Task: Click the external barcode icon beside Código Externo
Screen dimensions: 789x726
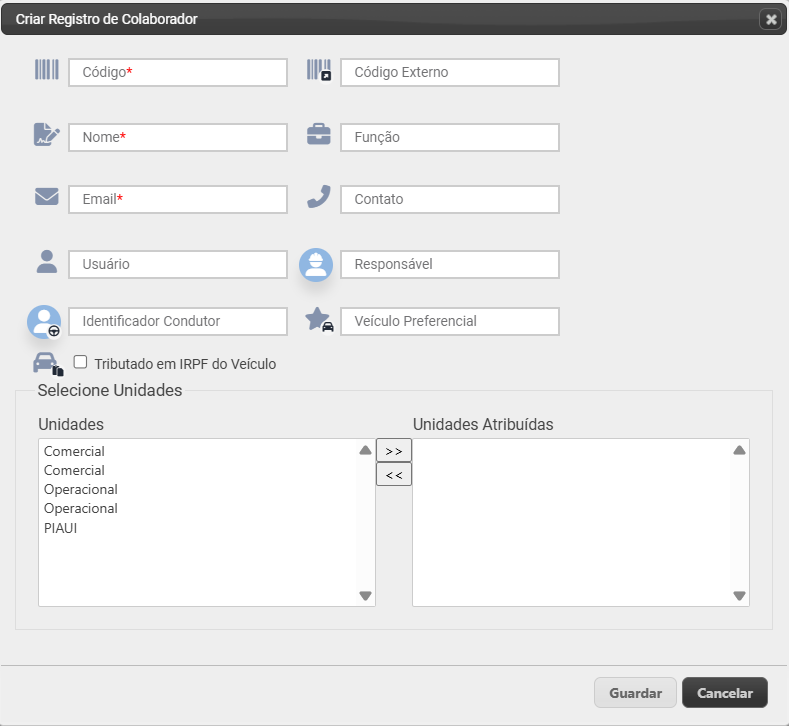Action: tap(319, 70)
